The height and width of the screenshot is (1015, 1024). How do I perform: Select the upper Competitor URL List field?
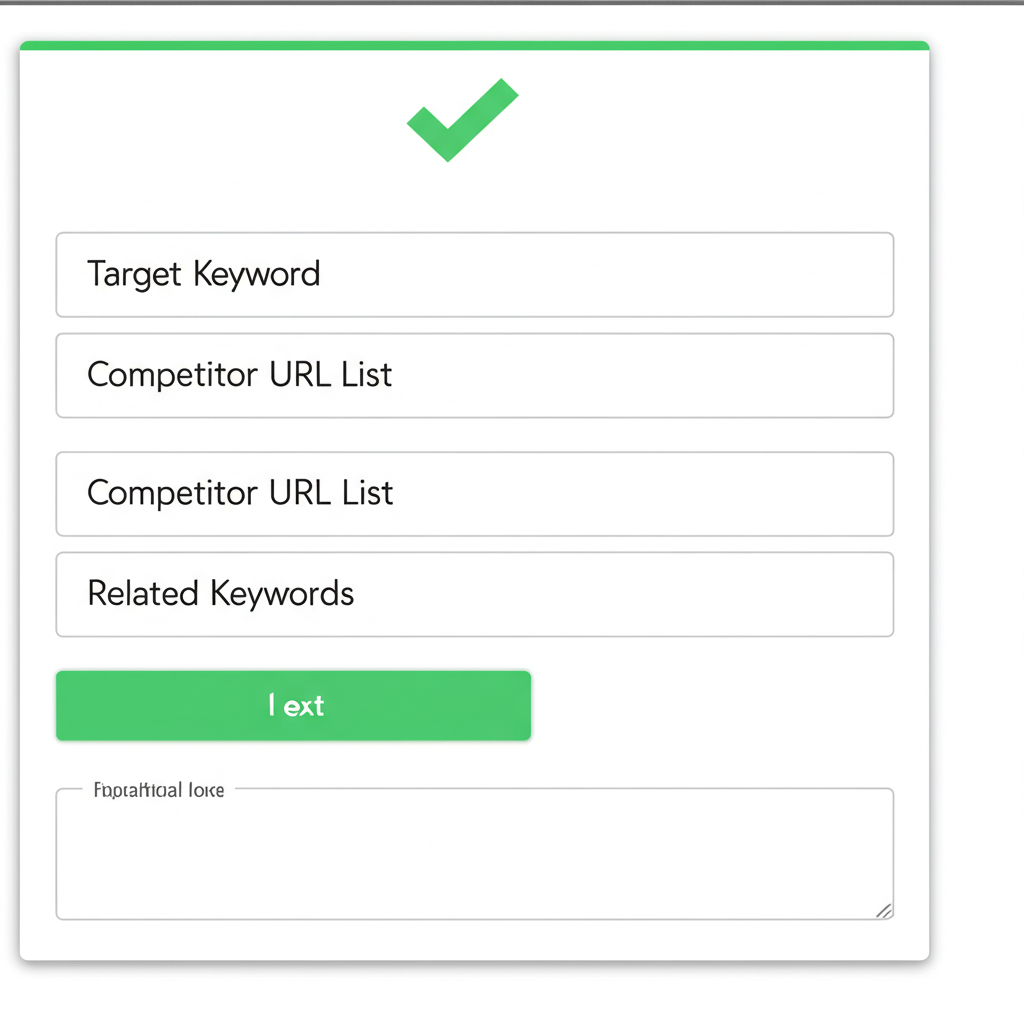474,375
